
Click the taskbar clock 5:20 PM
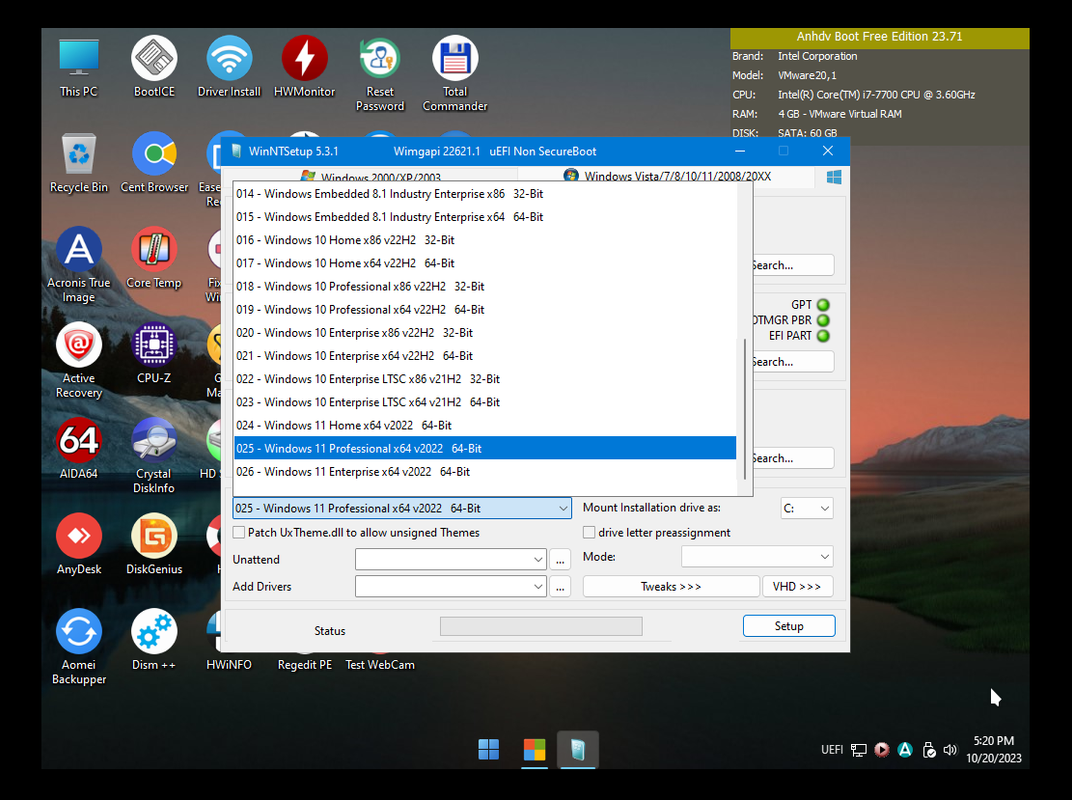pos(993,741)
